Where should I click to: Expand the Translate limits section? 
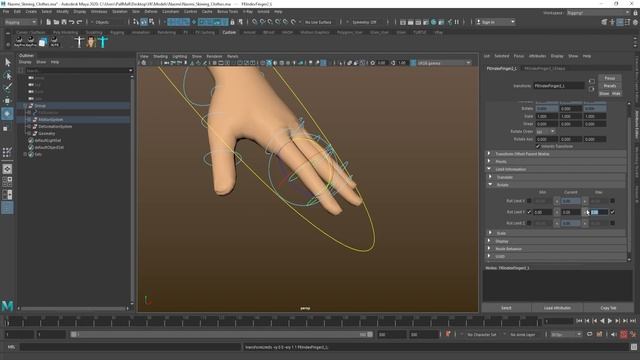[x=557, y=177]
